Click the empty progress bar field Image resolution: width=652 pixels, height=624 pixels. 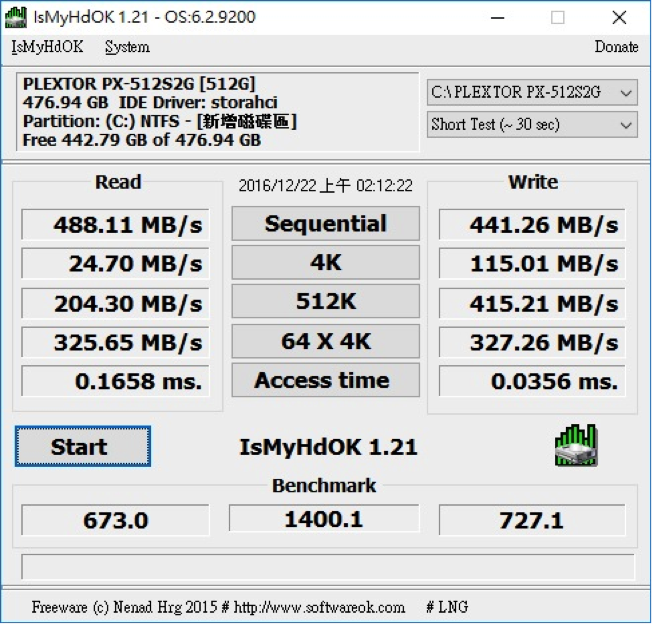(x=328, y=567)
